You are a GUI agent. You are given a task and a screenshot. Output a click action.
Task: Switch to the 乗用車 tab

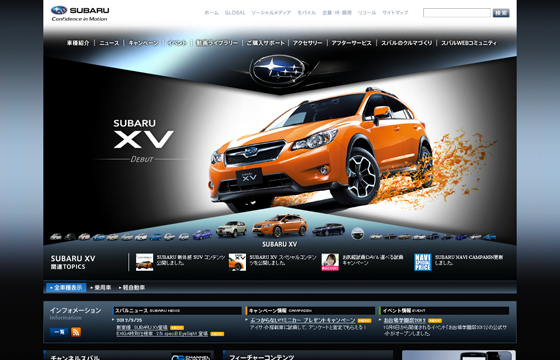pyautogui.click(x=101, y=288)
